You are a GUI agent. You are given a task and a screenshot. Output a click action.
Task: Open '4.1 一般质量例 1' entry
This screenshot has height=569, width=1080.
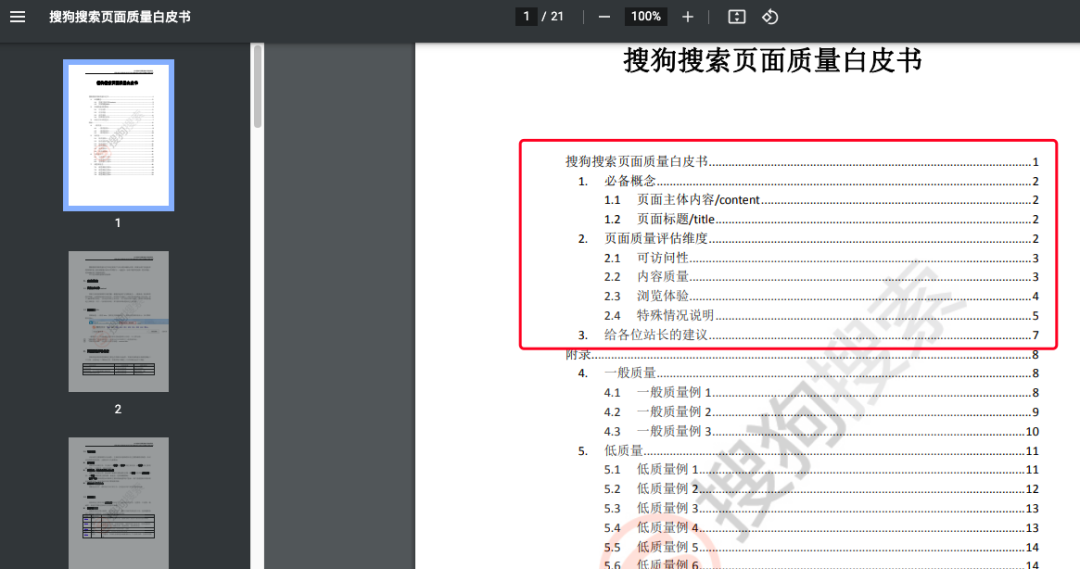point(821,393)
